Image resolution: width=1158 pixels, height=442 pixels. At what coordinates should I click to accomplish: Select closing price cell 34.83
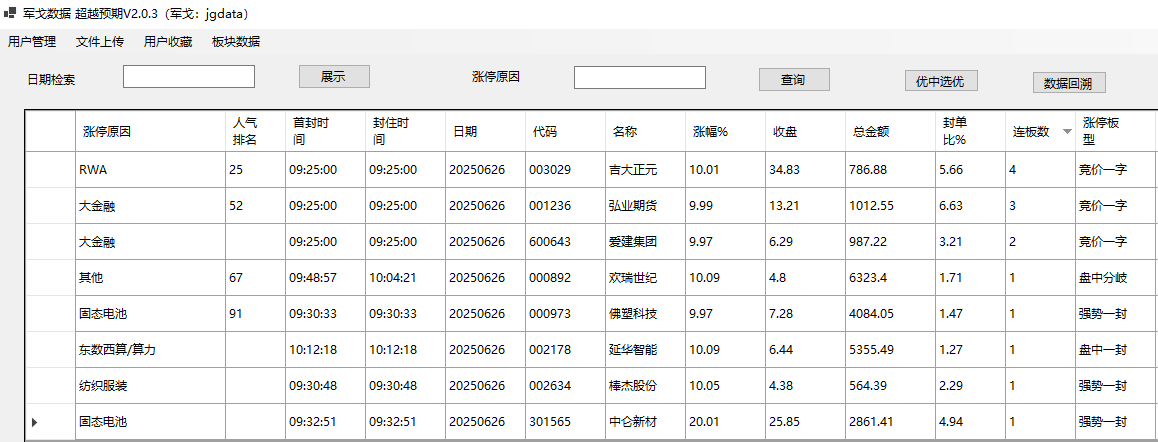click(x=806, y=170)
